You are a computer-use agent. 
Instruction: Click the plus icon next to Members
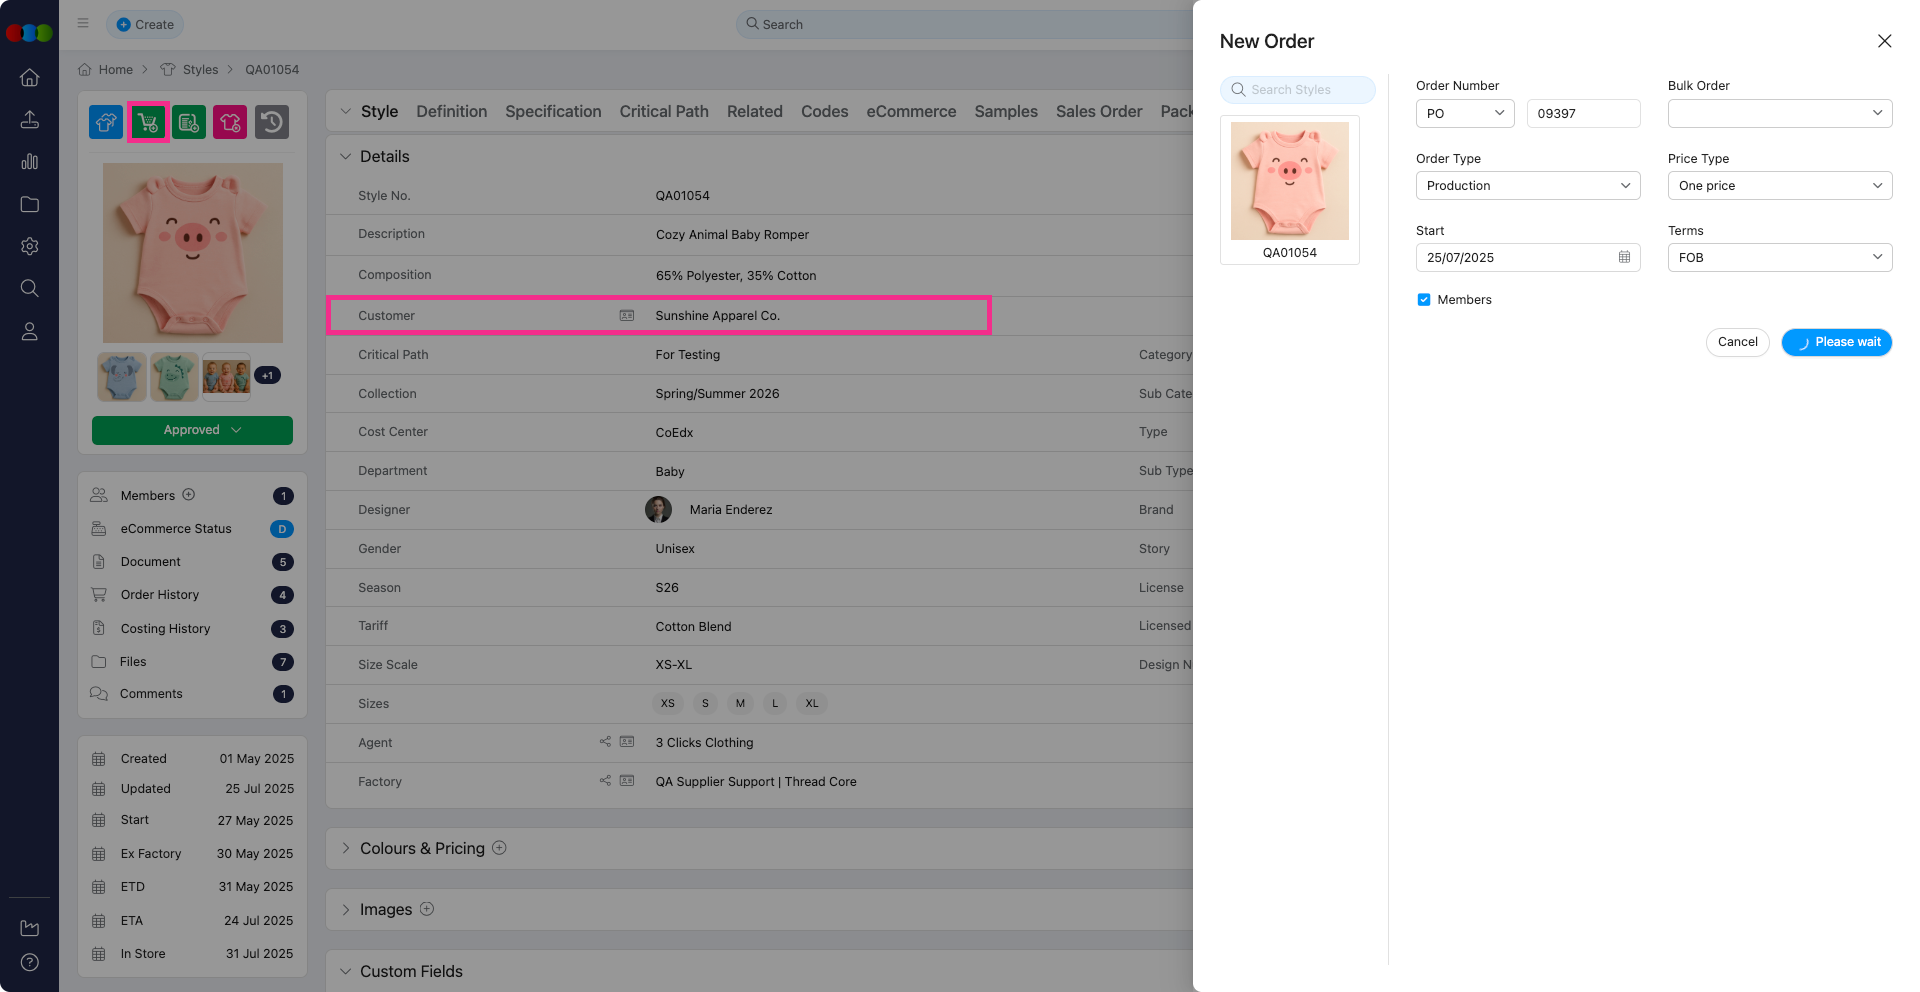pyautogui.click(x=189, y=495)
